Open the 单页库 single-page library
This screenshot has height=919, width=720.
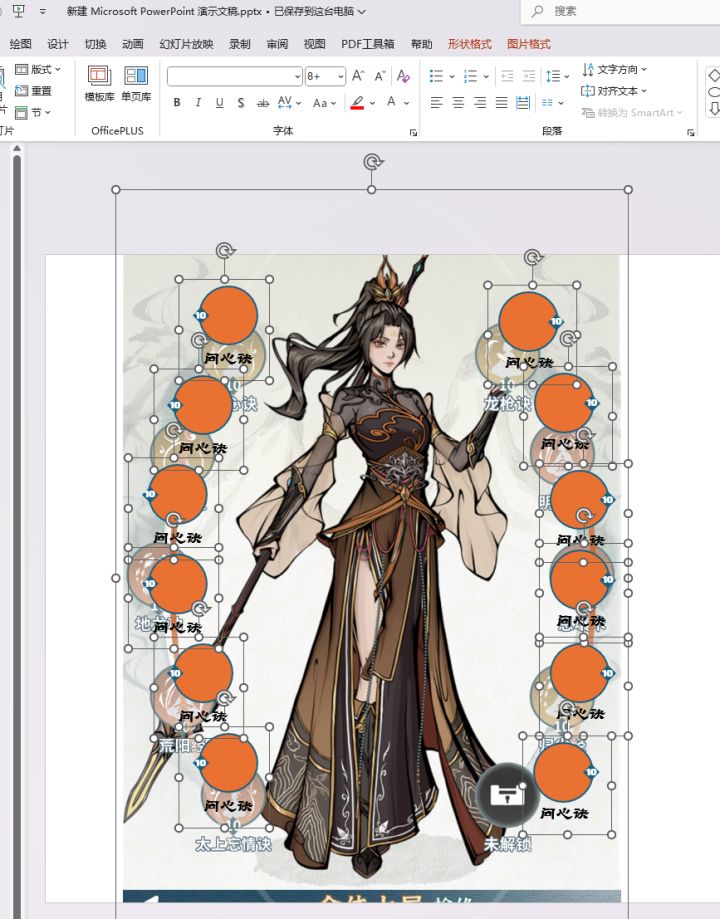(x=136, y=83)
